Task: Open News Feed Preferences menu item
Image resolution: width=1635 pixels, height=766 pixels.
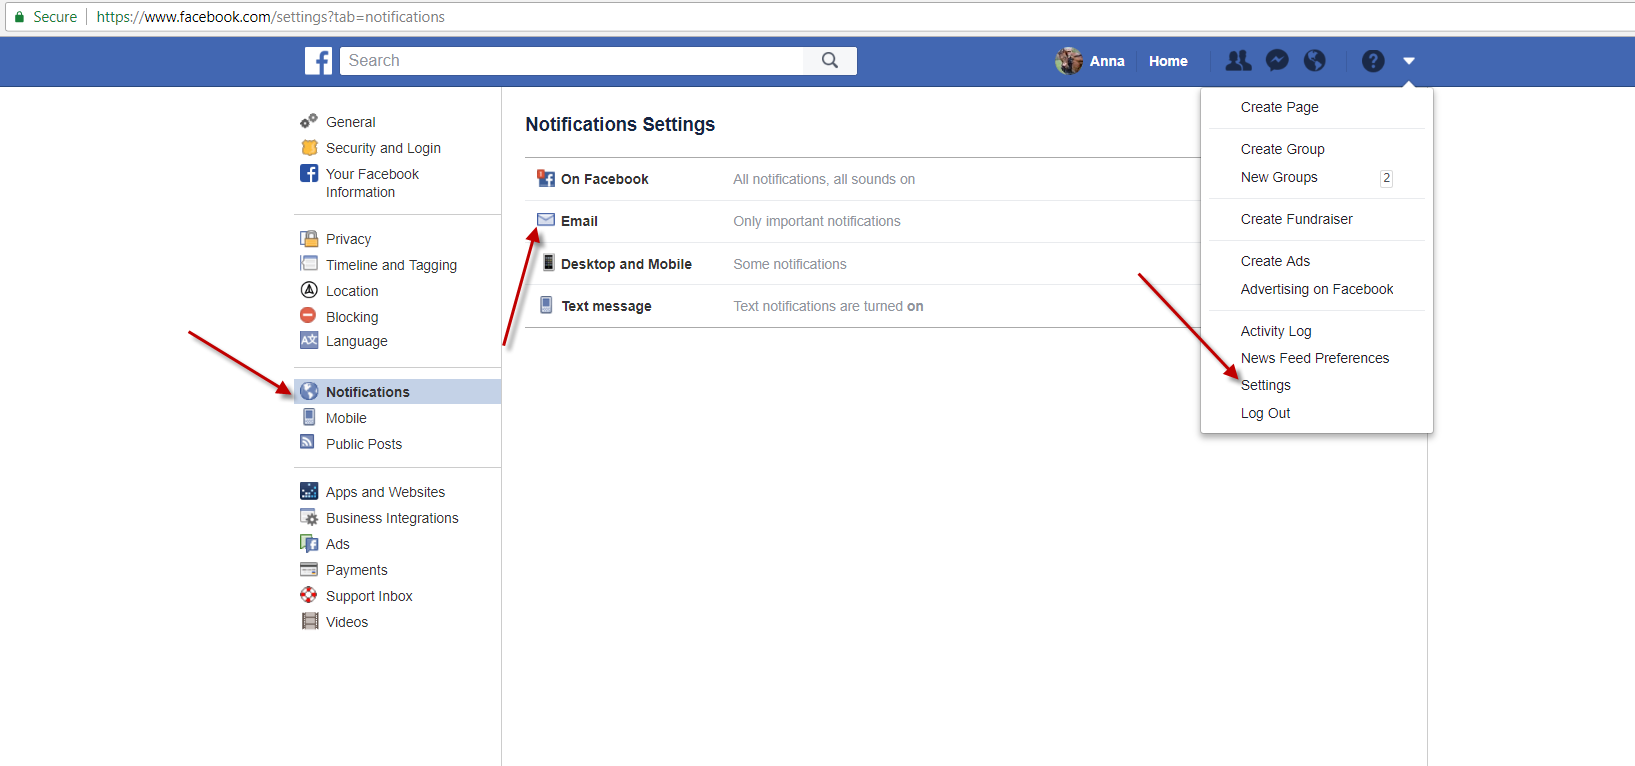Action: pyautogui.click(x=1315, y=358)
